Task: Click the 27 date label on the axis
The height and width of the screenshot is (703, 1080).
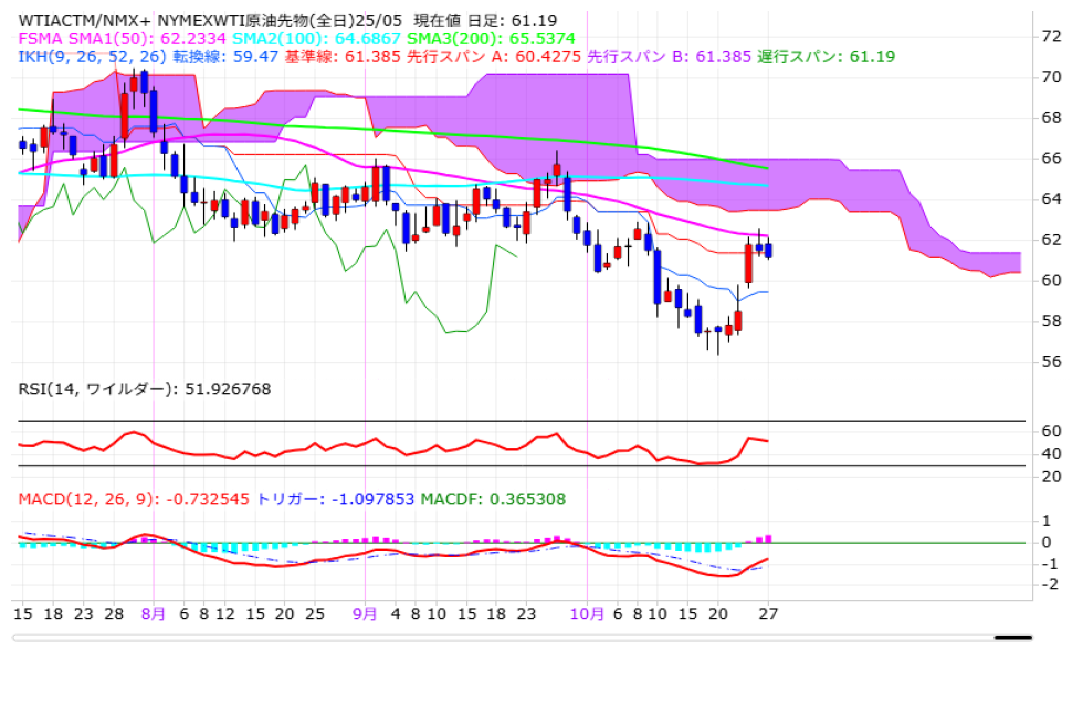Action: [x=768, y=614]
